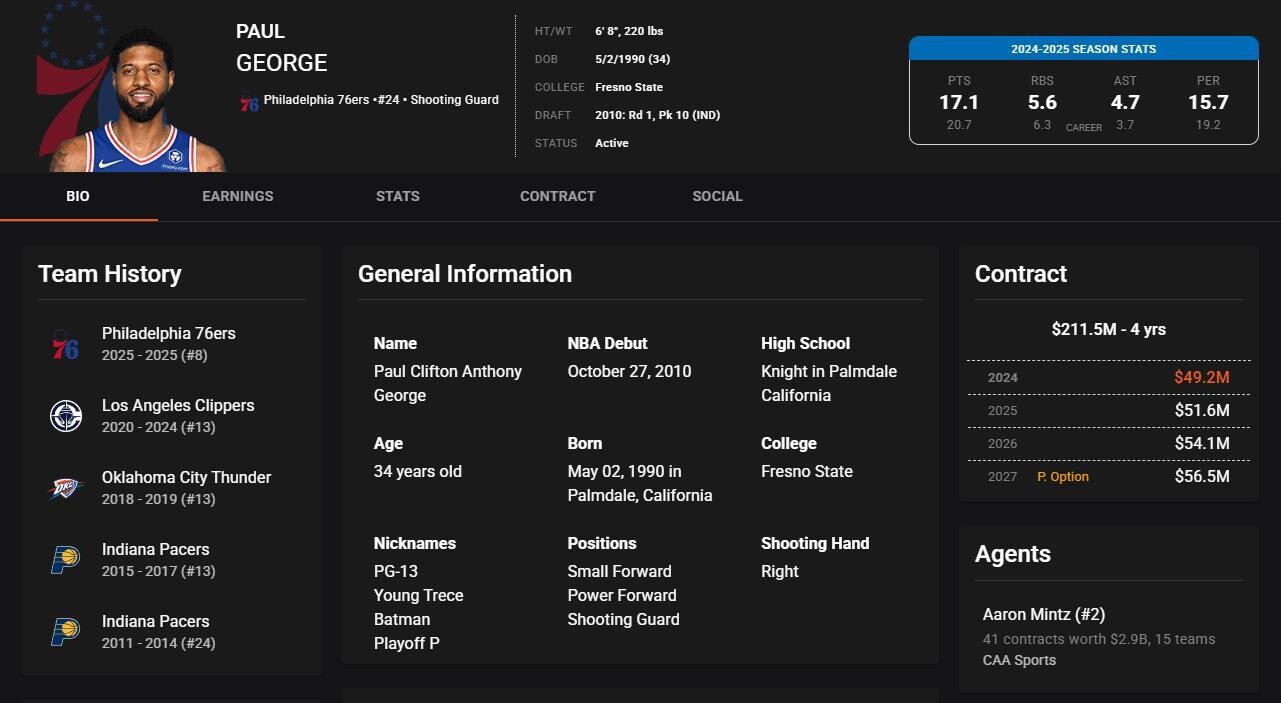Screen dimensions: 1281x703
Task: Click the Oklahoma City Thunder team name
Action: pos(186,477)
